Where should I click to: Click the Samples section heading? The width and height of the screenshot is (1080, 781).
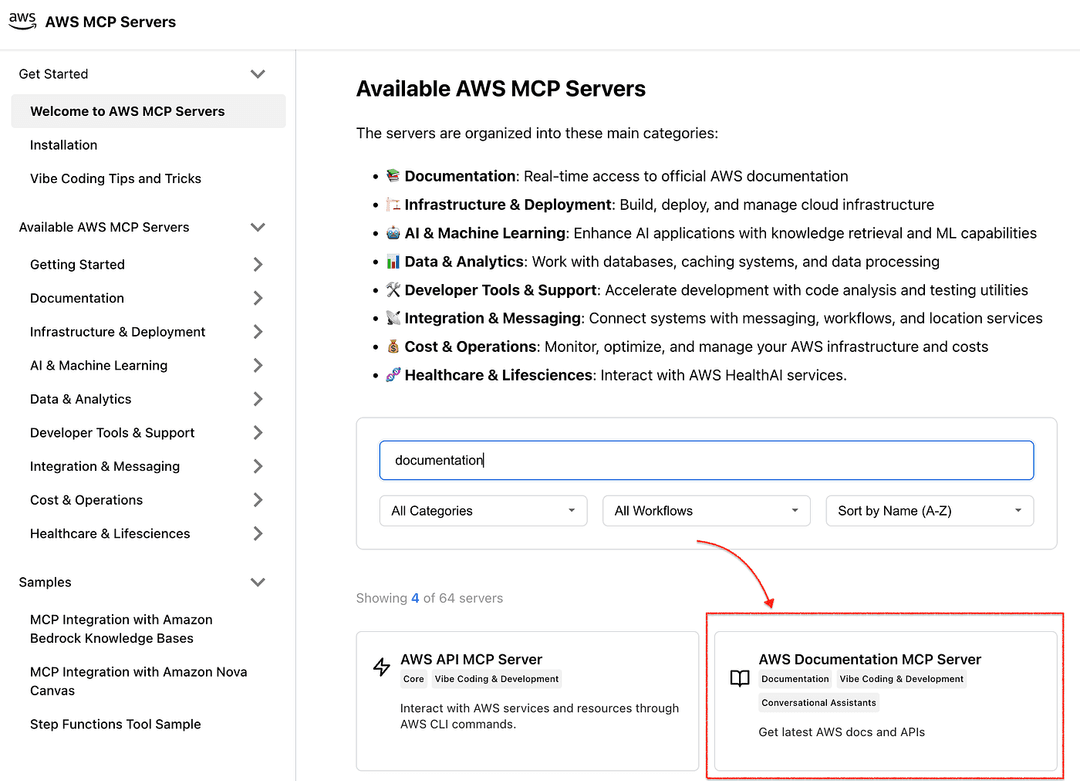click(x=45, y=582)
